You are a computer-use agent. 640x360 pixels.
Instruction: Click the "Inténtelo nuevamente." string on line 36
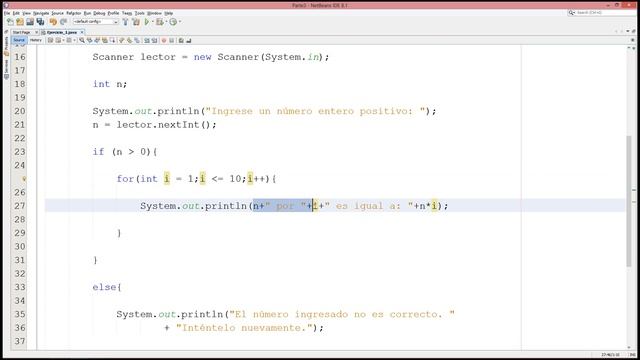(244, 328)
